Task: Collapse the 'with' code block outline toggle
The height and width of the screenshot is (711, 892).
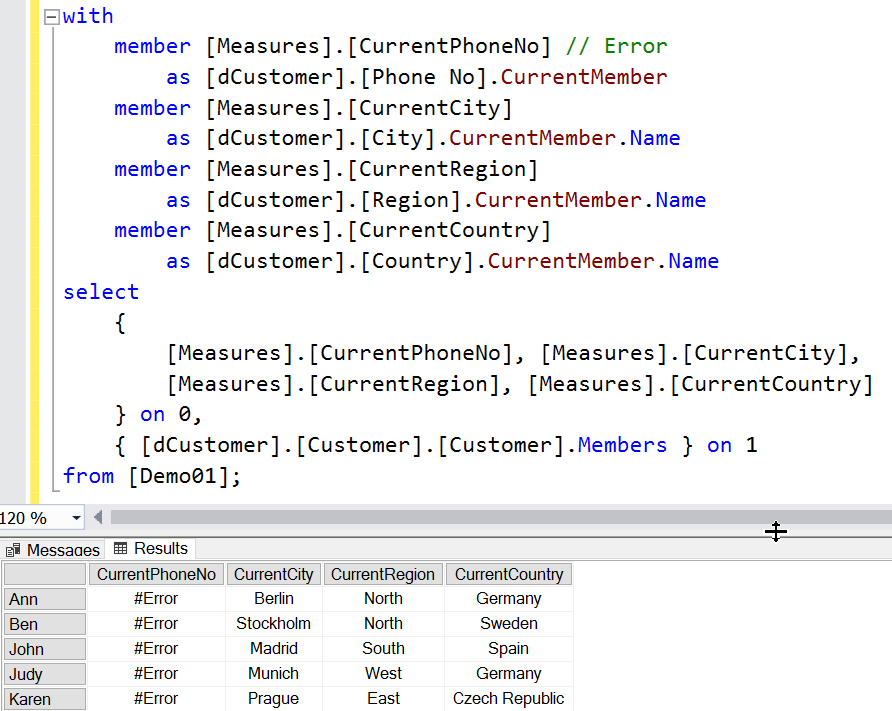Action: tap(52, 17)
